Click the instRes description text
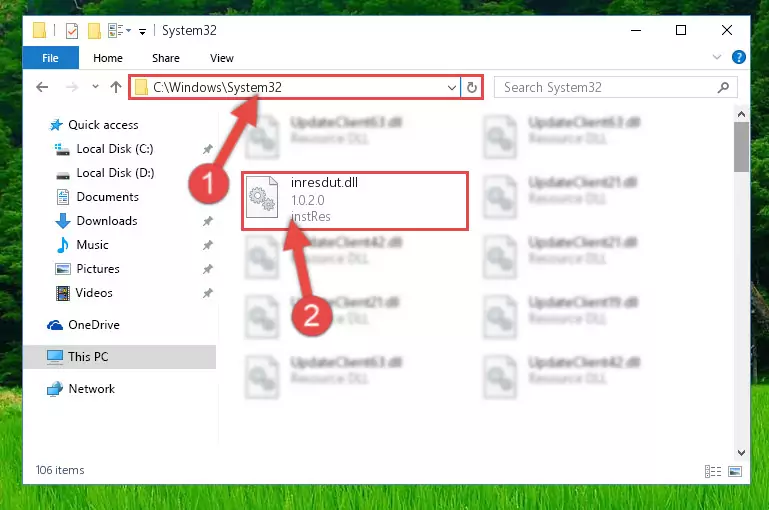This screenshot has height=510, width=769. pyautogui.click(x=310, y=216)
